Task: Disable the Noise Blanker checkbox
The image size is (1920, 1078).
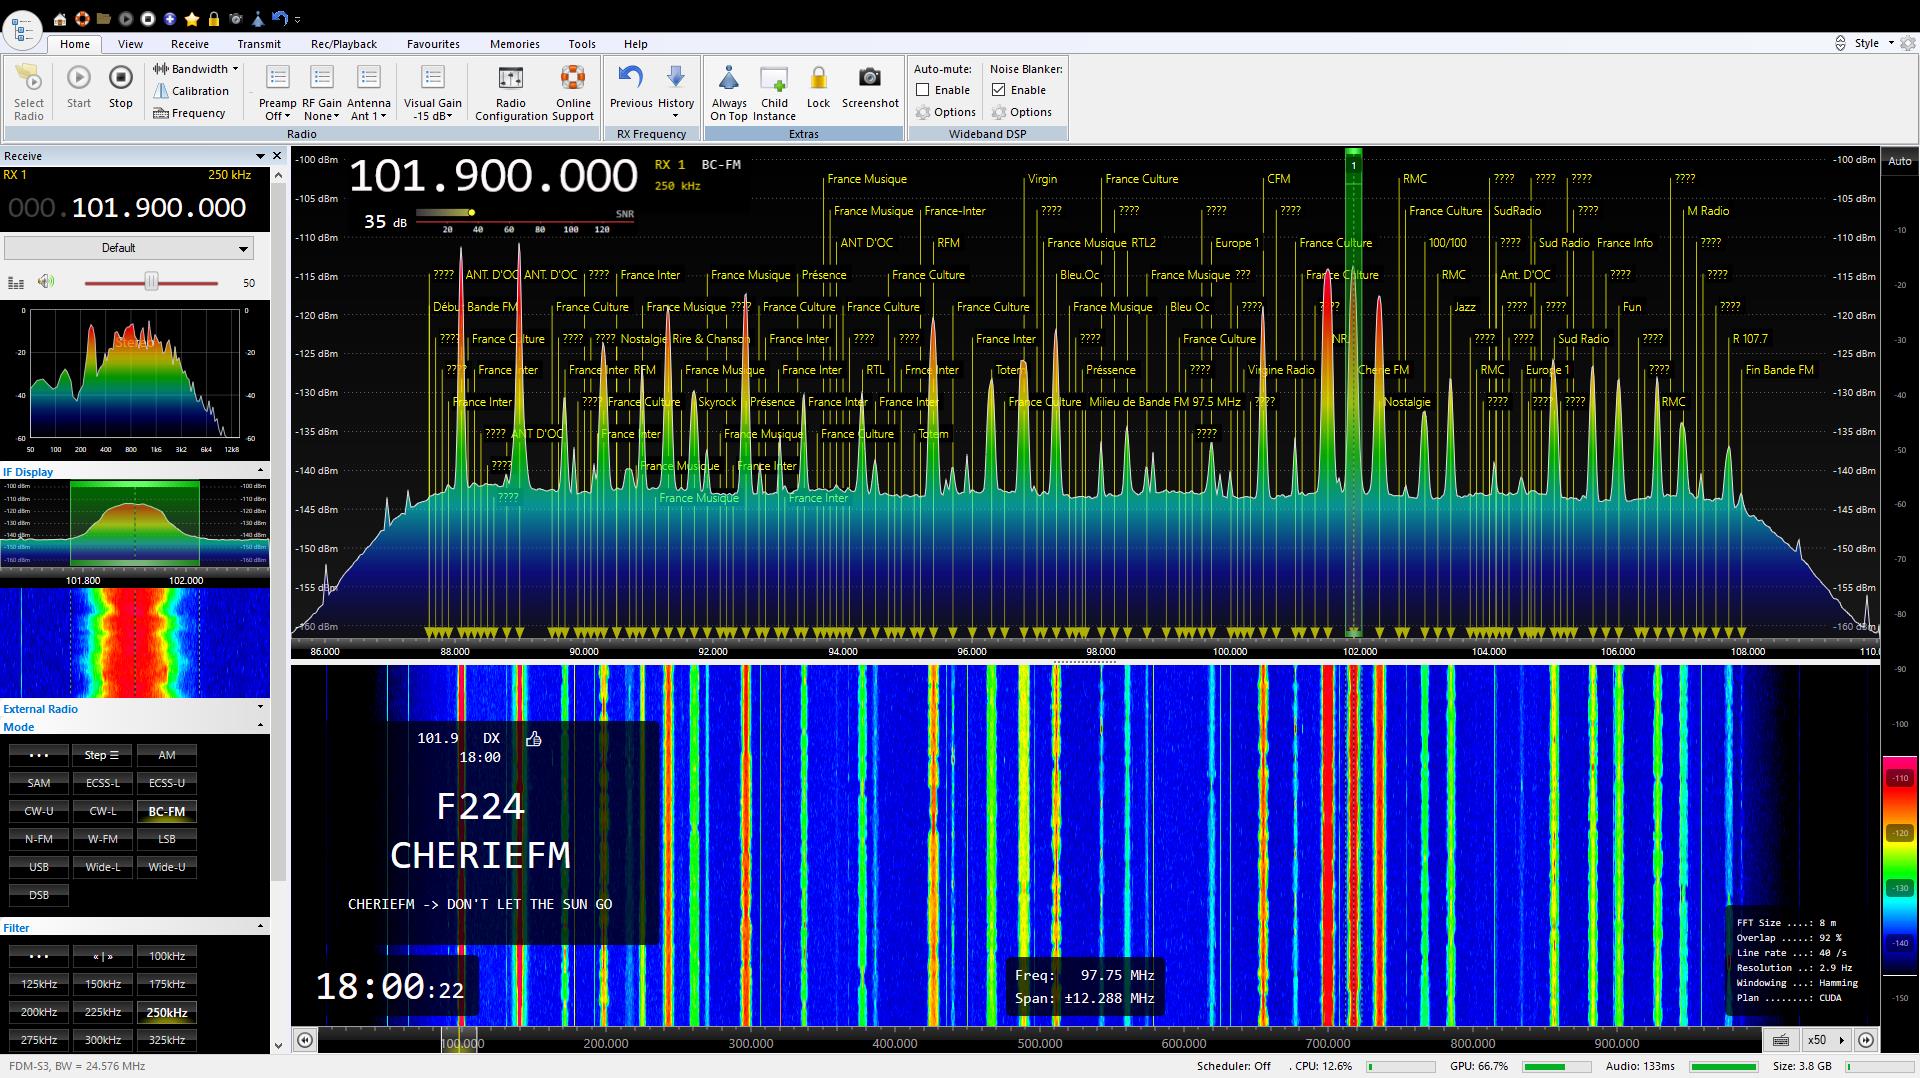Action: click(999, 90)
